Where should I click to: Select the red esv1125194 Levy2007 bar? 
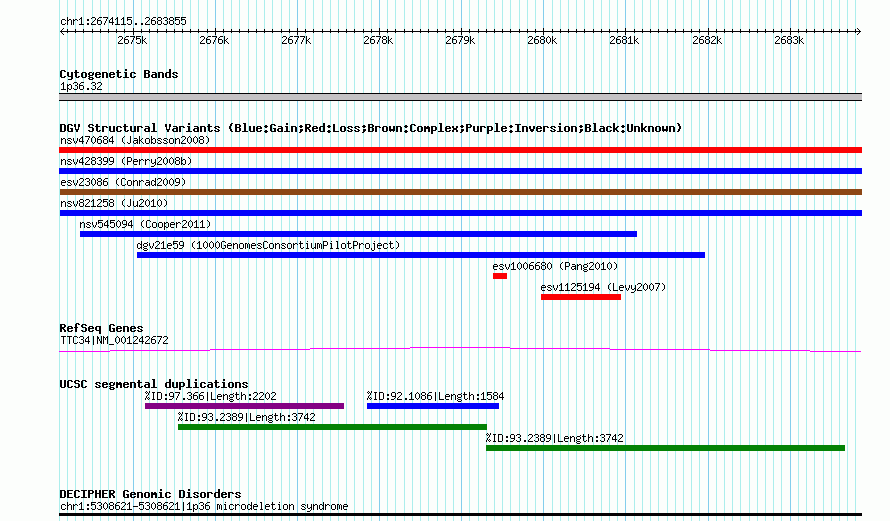point(581,297)
